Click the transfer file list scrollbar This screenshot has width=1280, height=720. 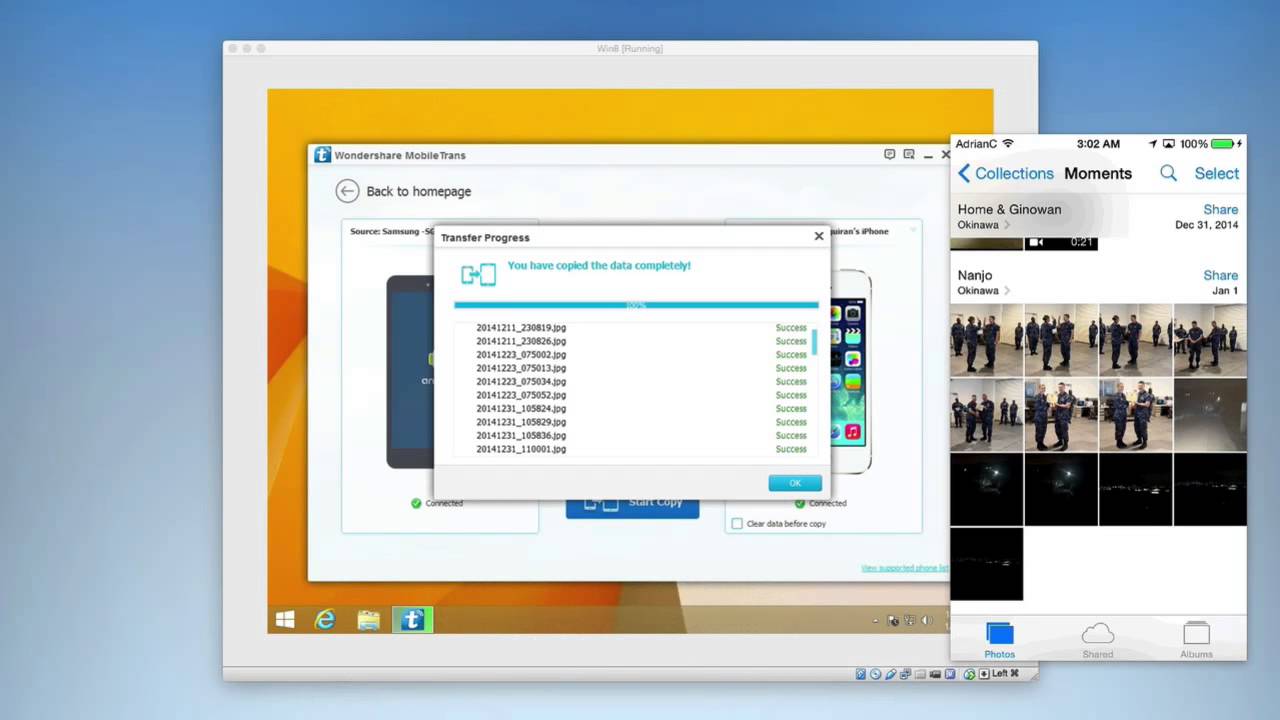(x=815, y=342)
